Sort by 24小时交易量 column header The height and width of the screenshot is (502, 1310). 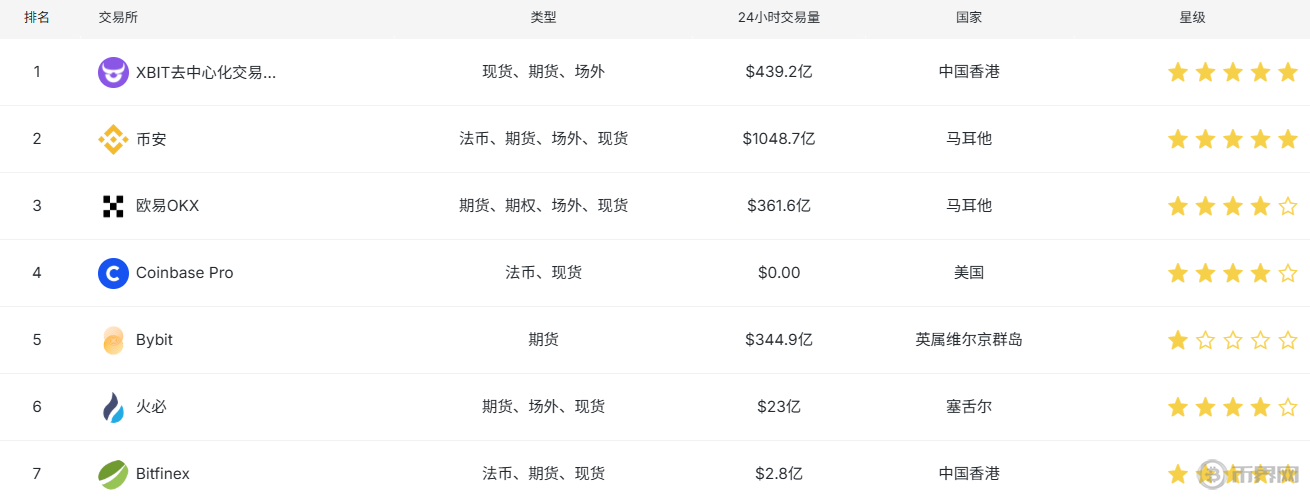coord(779,18)
